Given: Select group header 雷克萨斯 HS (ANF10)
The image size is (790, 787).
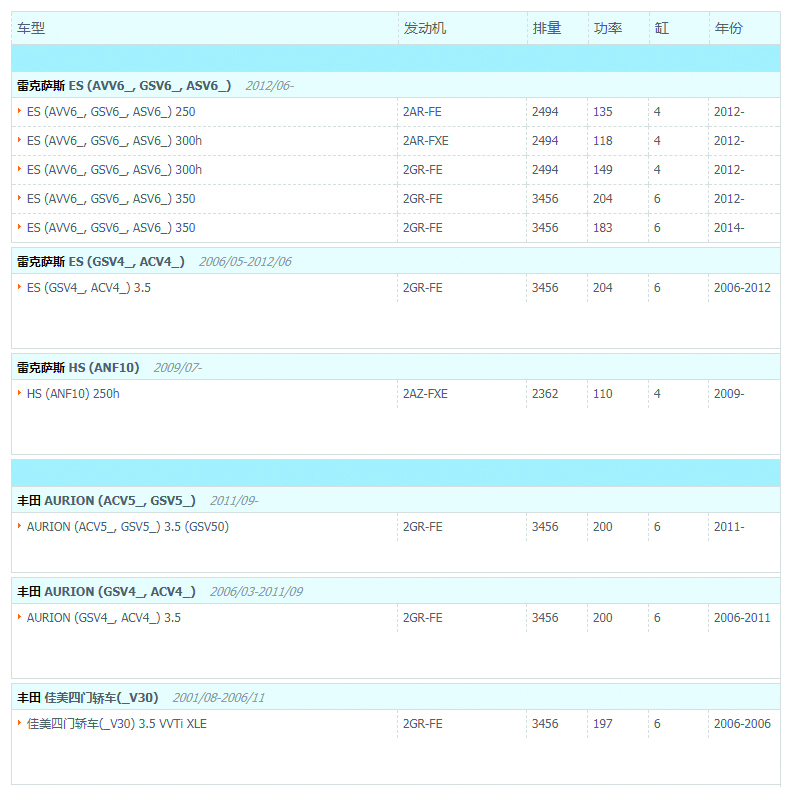Looking at the screenshot, I should pyautogui.click(x=78, y=368).
